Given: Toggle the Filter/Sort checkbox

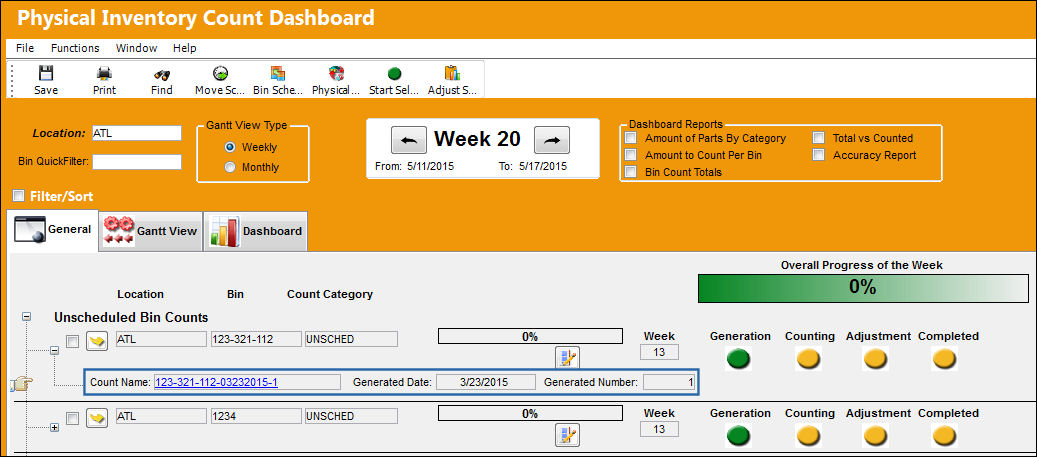Looking at the screenshot, I should [19, 196].
